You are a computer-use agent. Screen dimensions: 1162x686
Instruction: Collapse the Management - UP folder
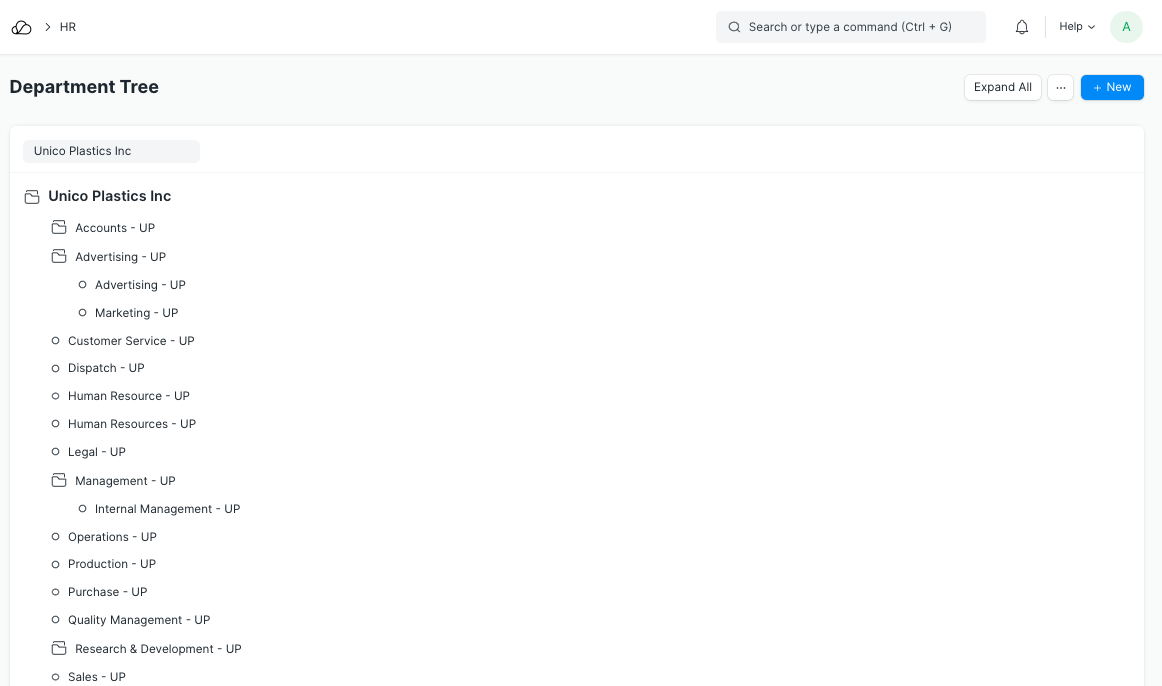(x=59, y=481)
